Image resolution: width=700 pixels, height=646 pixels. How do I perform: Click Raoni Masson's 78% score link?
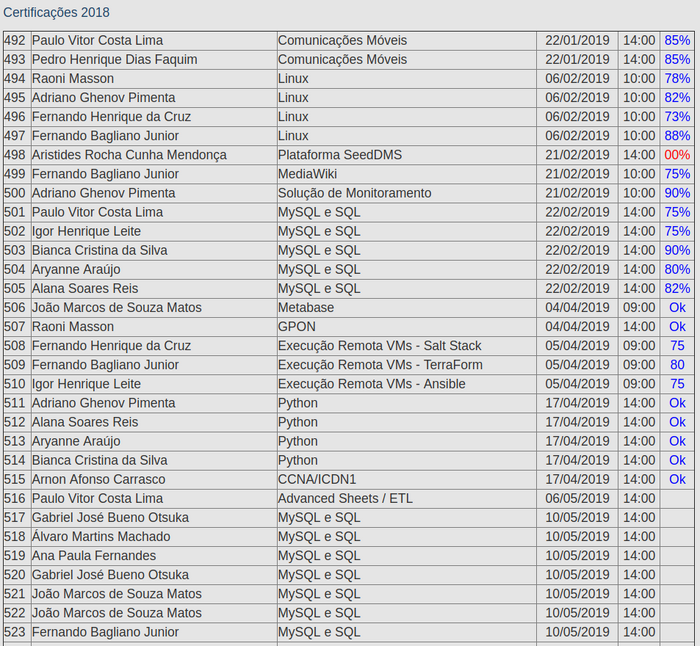[x=677, y=79]
